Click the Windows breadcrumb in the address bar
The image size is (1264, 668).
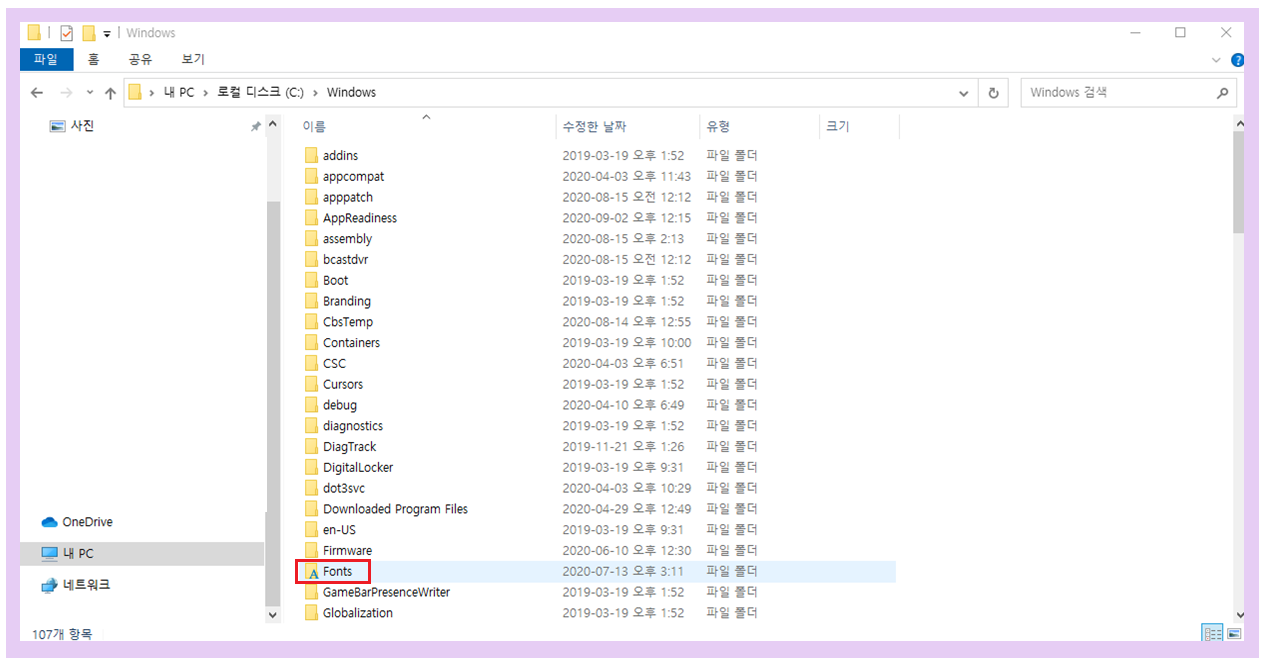coord(351,93)
